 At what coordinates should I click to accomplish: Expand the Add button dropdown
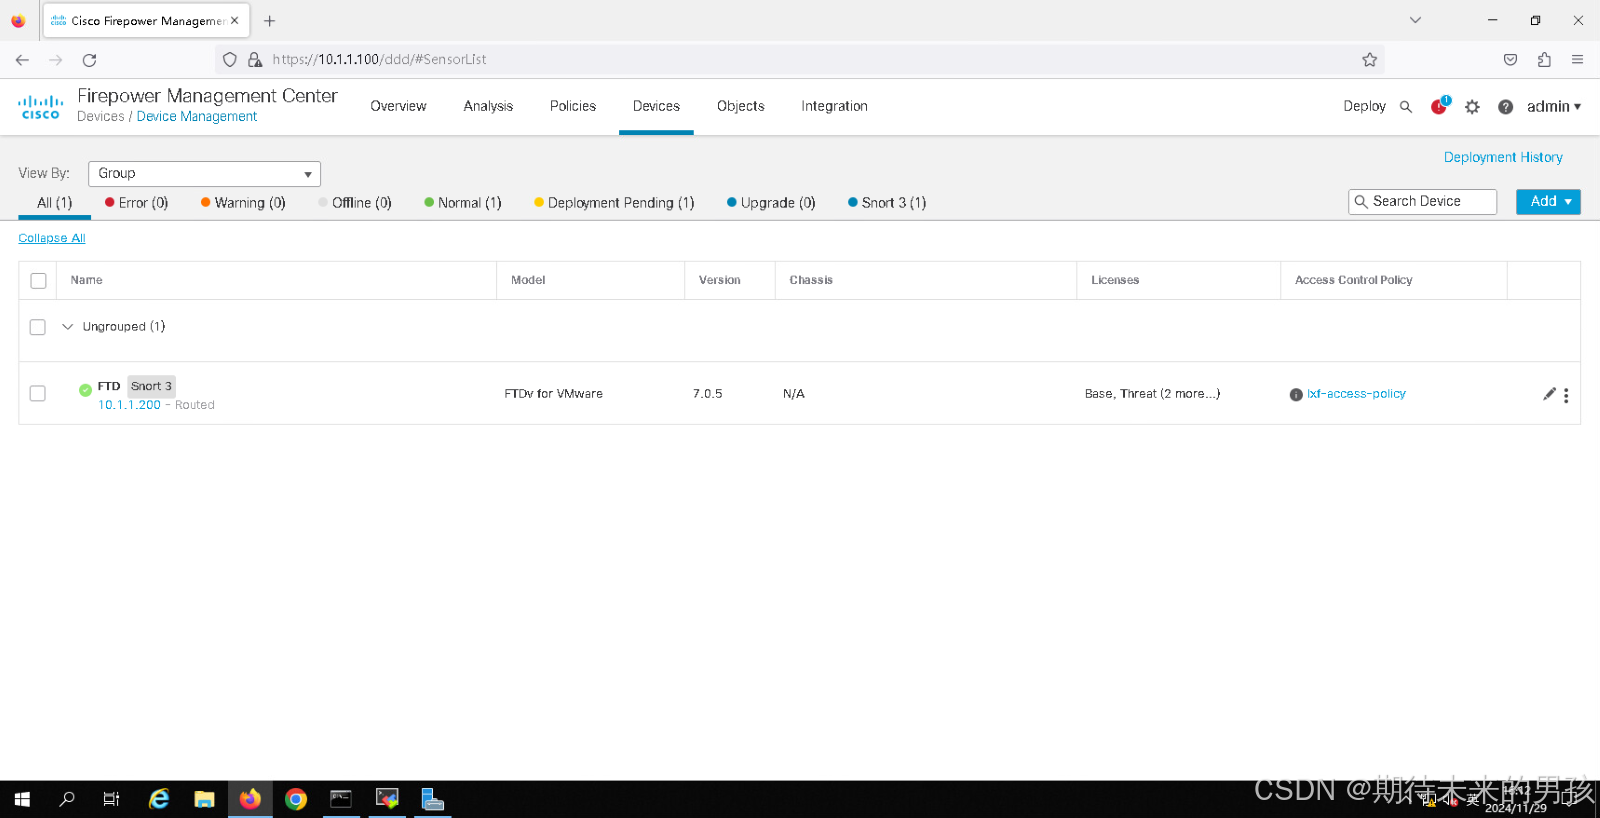(1548, 202)
